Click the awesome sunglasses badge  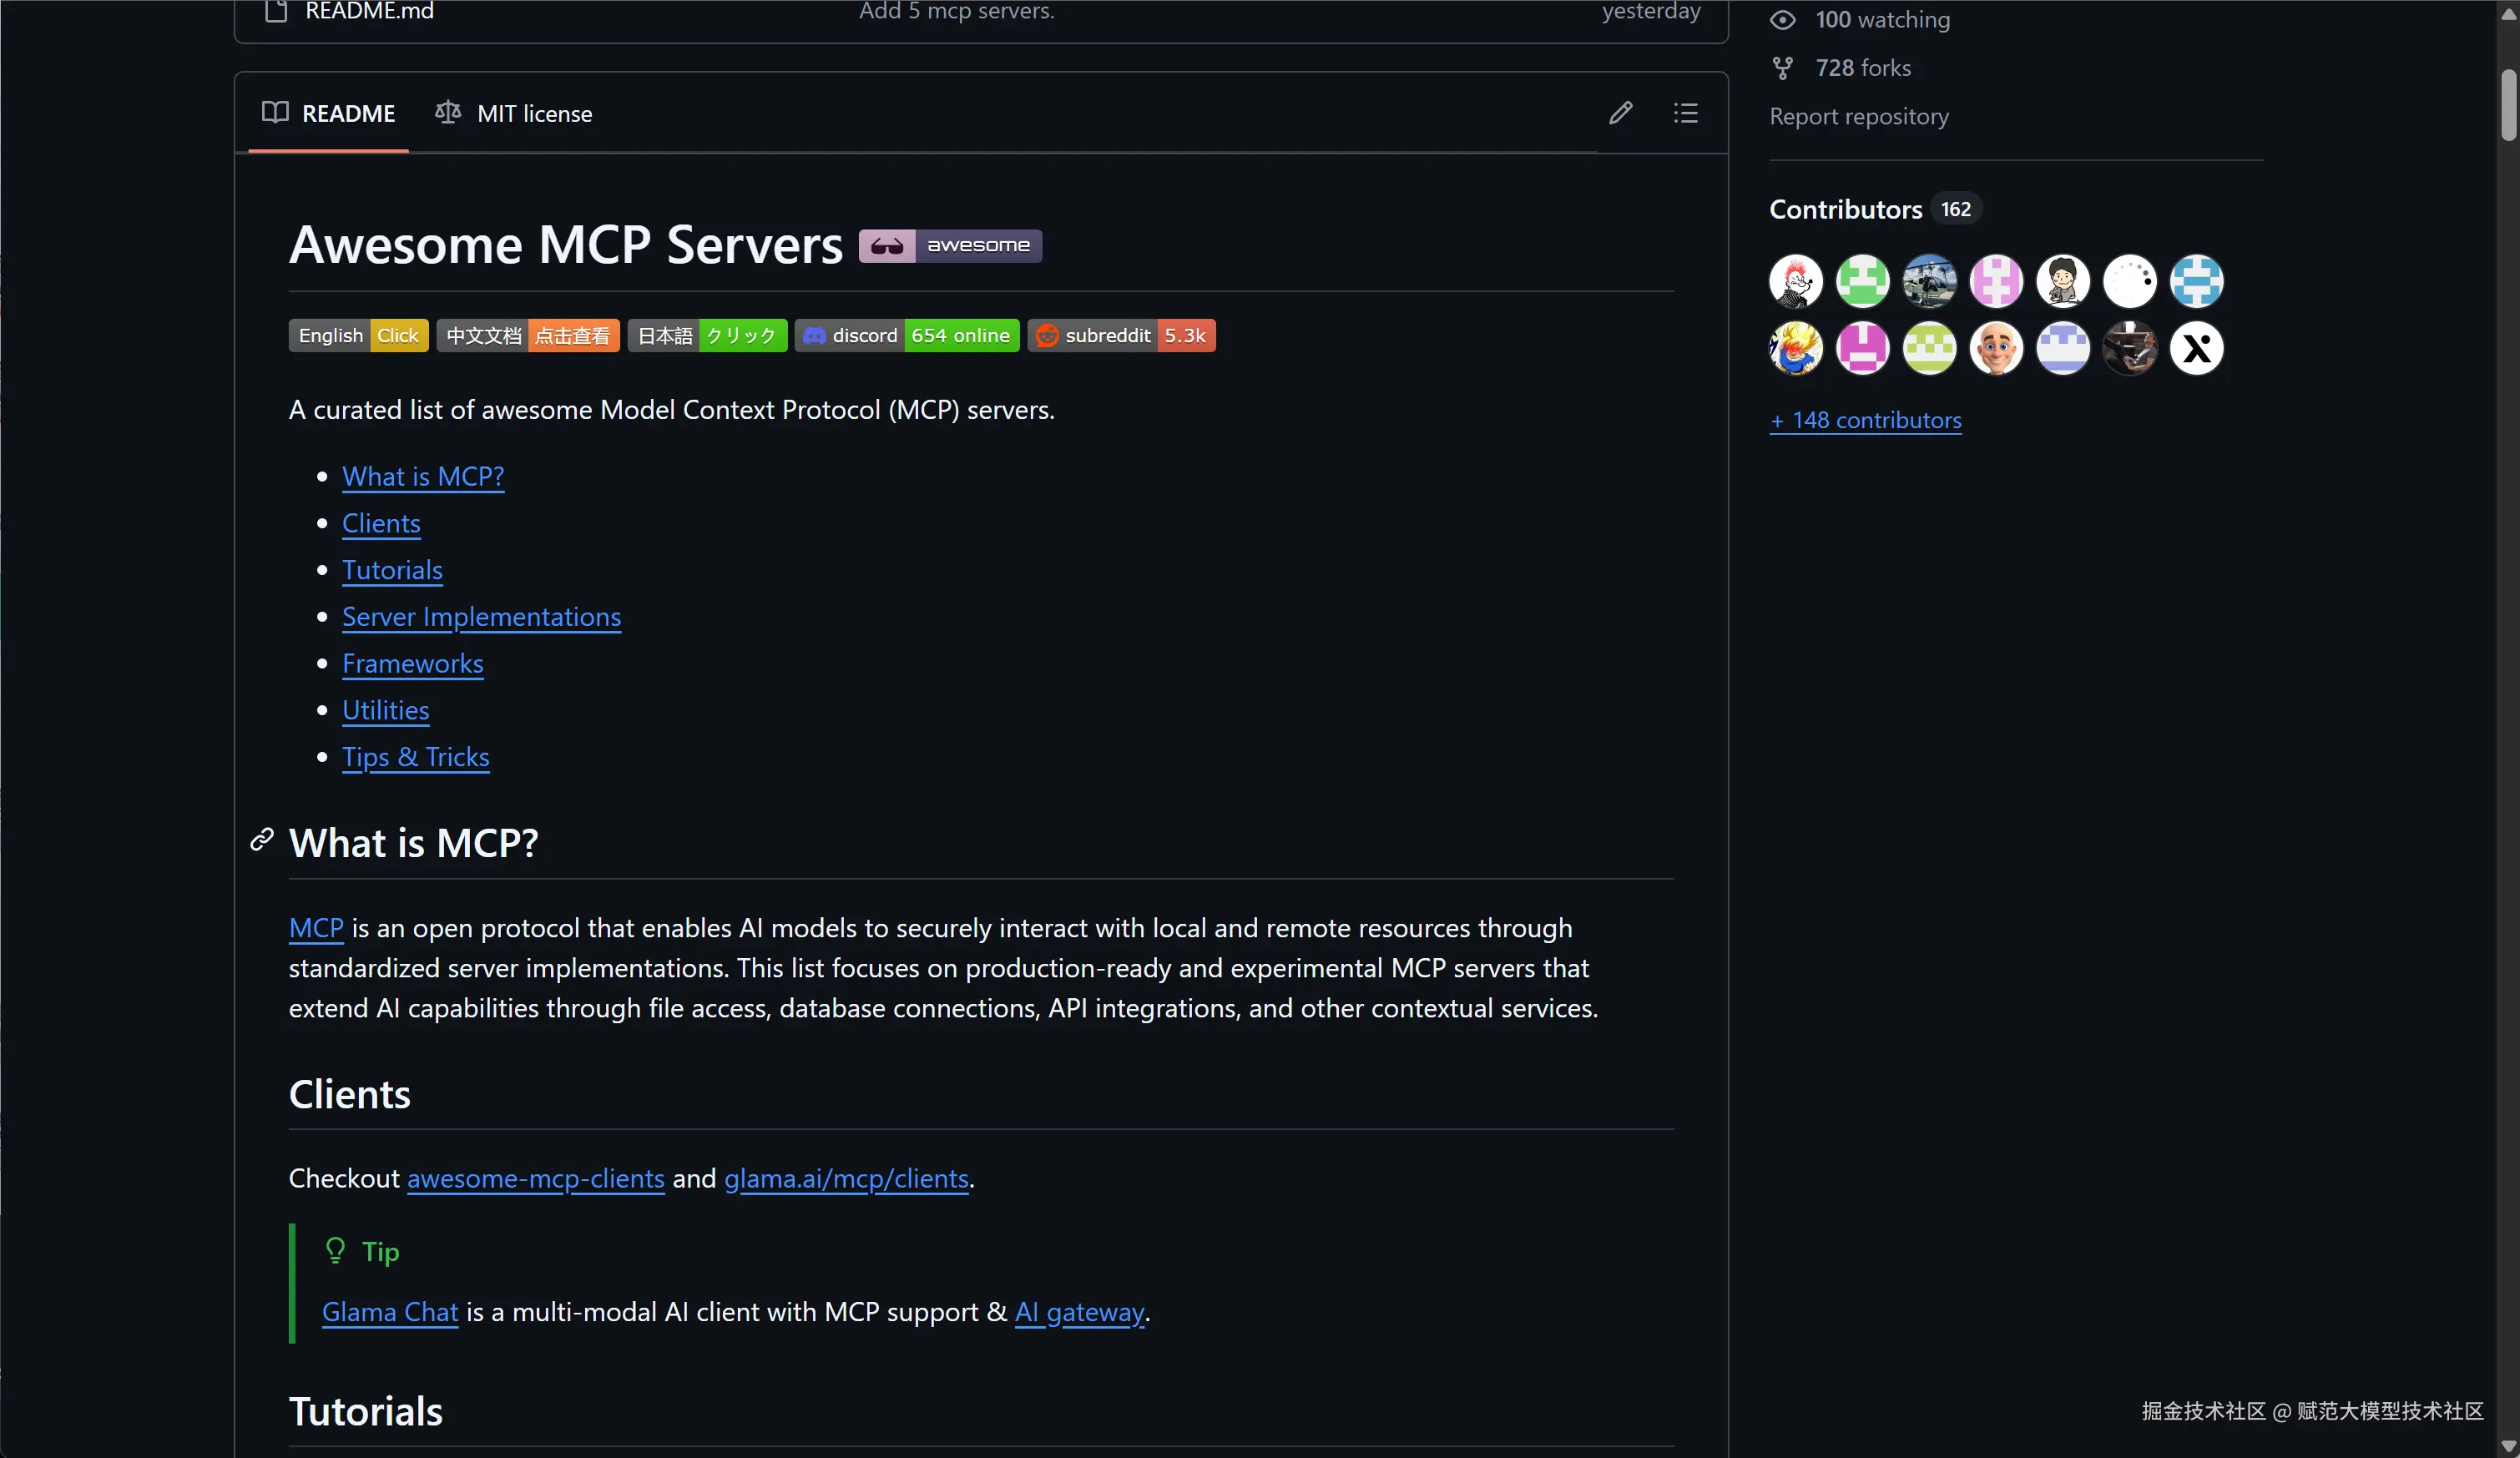(x=950, y=246)
